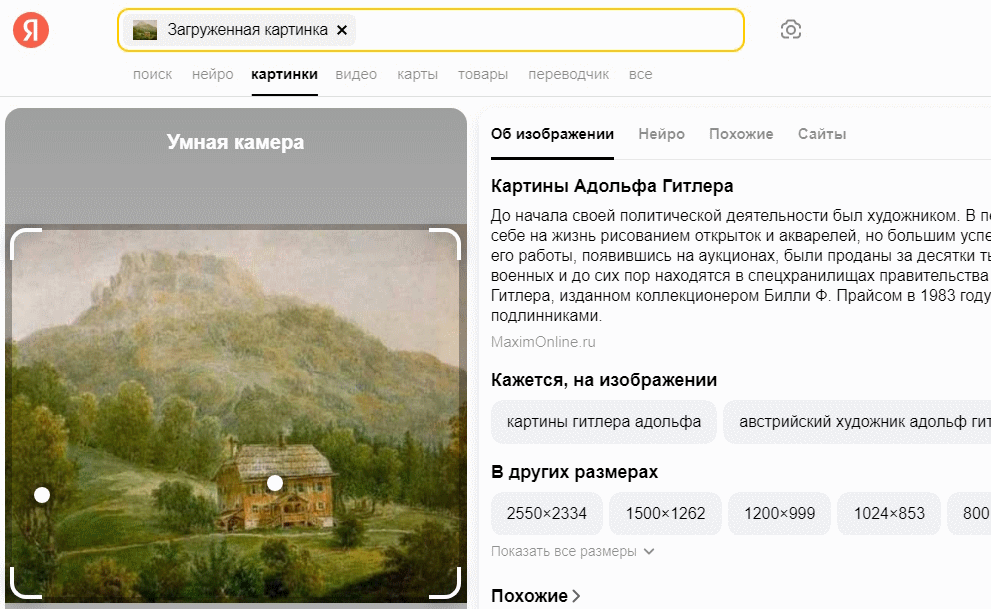Click the Картины Адольфа Гитлера heading

pyautogui.click(x=612, y=186)
